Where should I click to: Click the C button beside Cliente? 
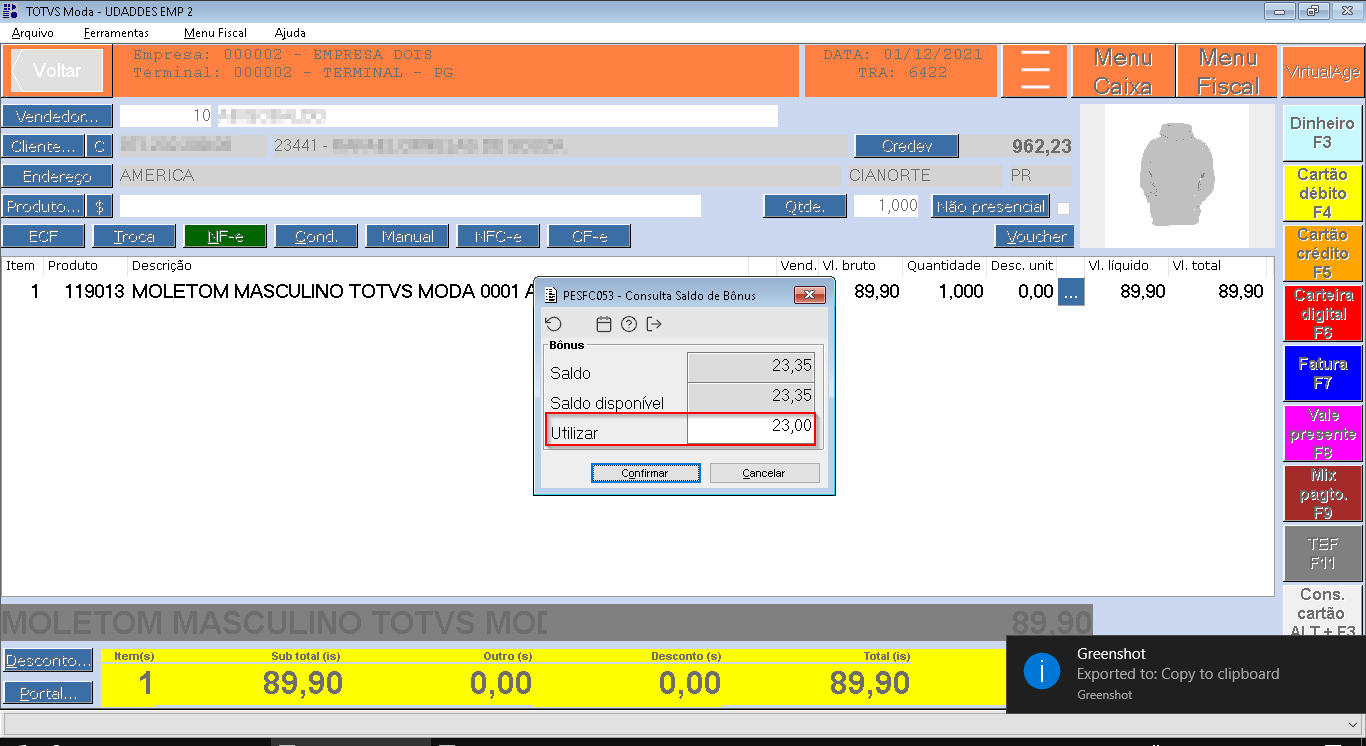99,146
